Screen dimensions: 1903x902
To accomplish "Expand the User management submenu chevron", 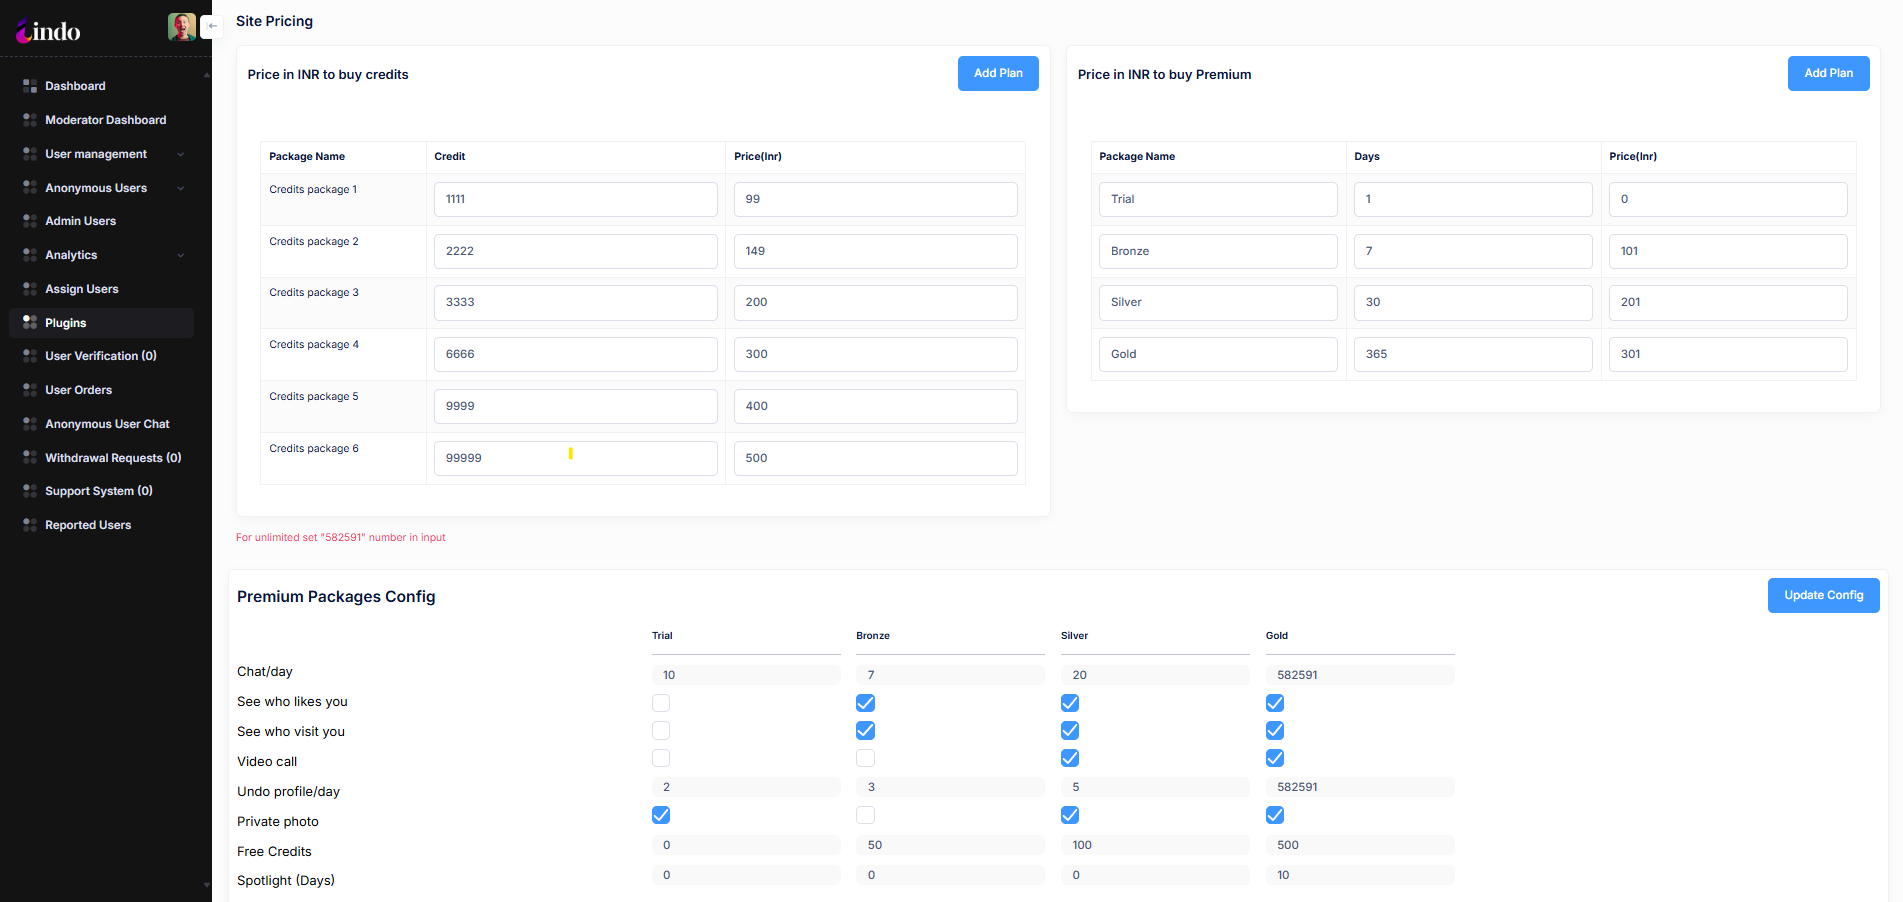I will pyautogui.click(x=181, y=154).
